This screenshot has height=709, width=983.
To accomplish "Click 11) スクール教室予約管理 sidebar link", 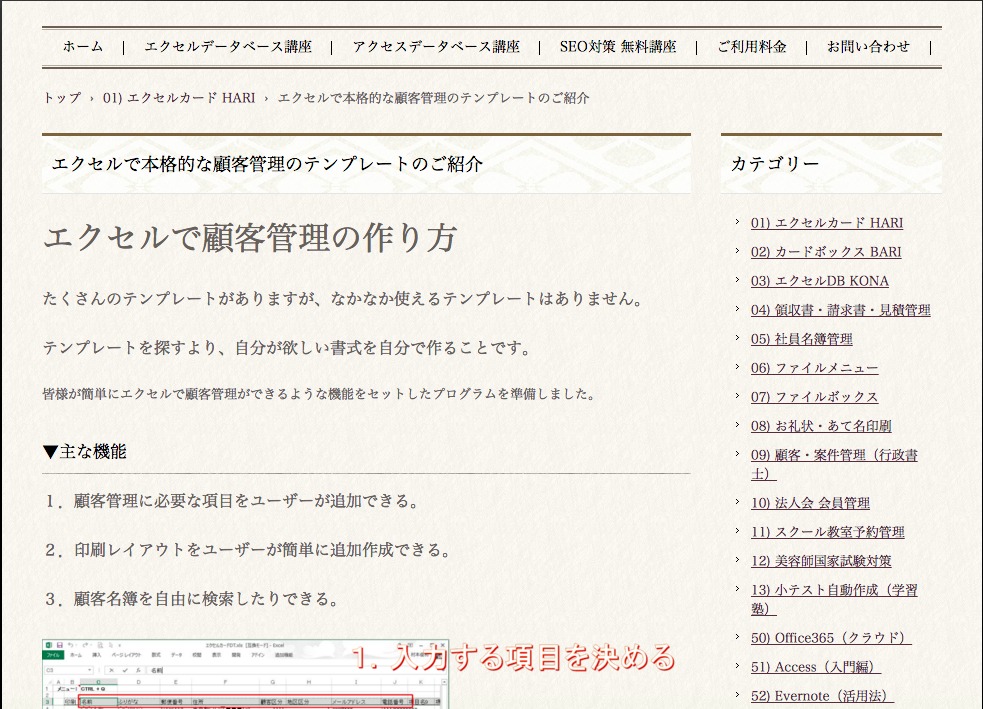I will tap(827, 532).
